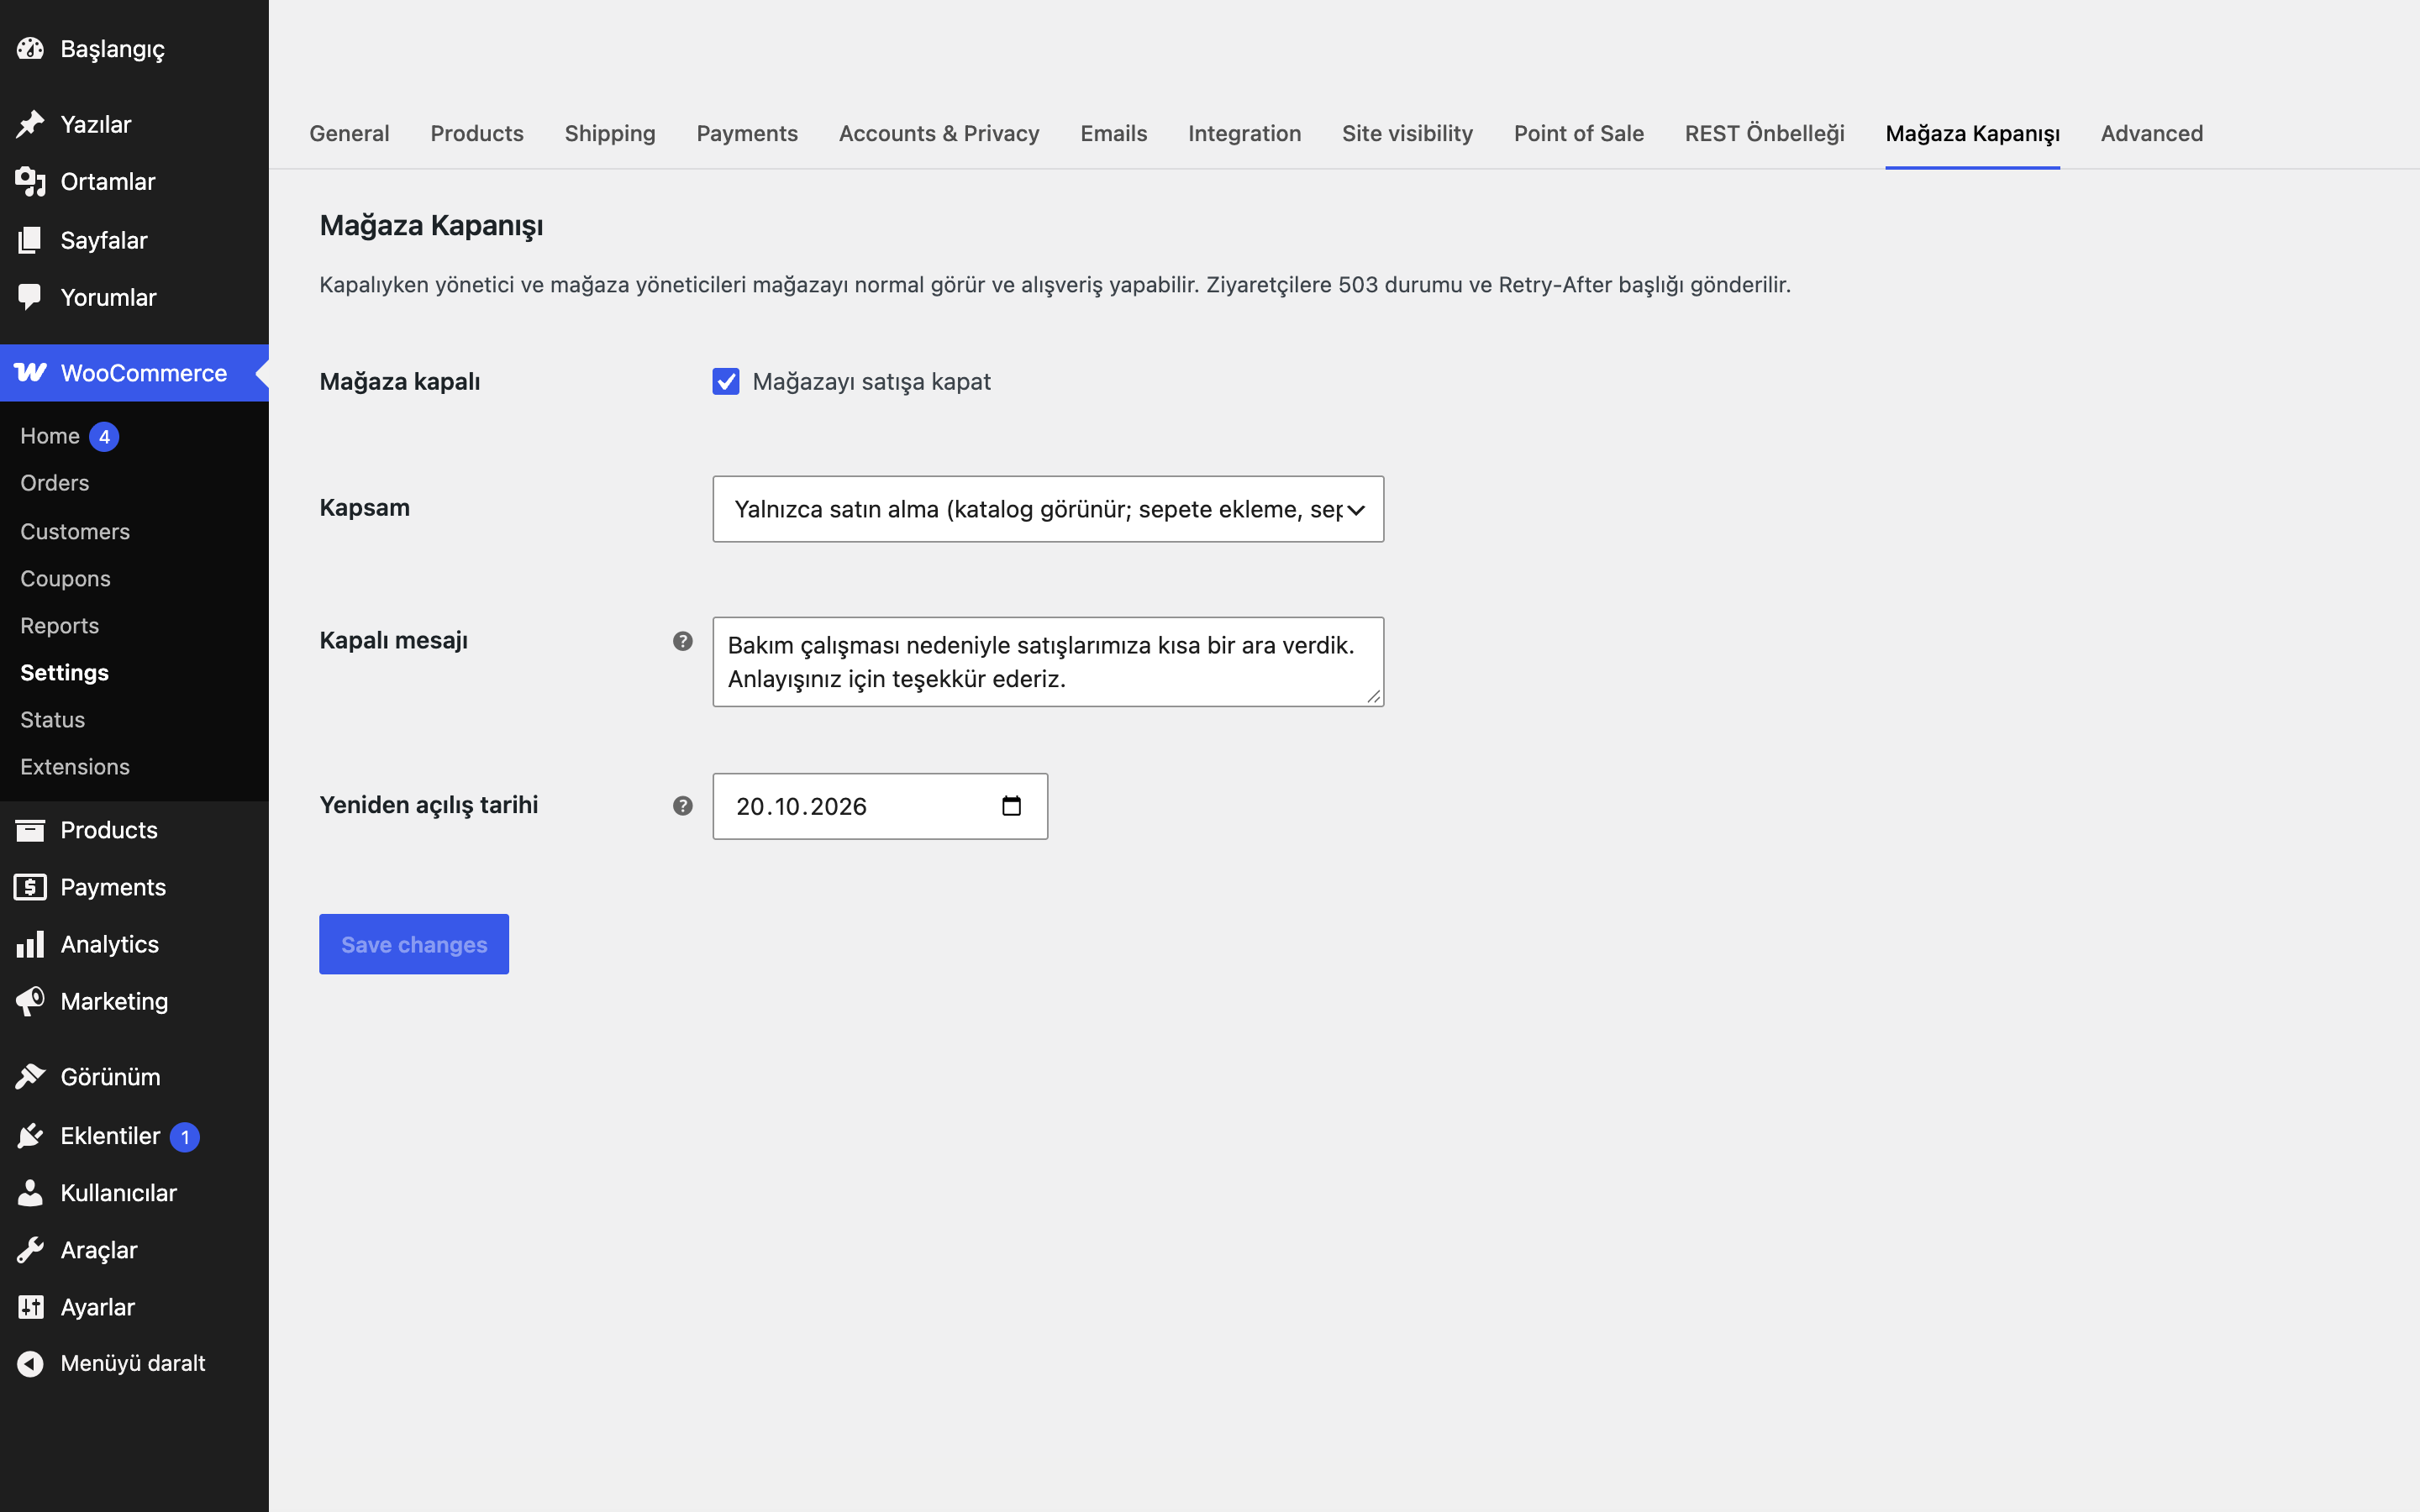Switch to the Shipping tab

[610, 133]
